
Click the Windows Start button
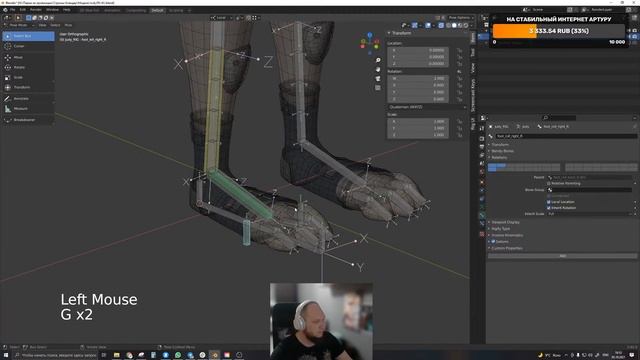[5, 355]
